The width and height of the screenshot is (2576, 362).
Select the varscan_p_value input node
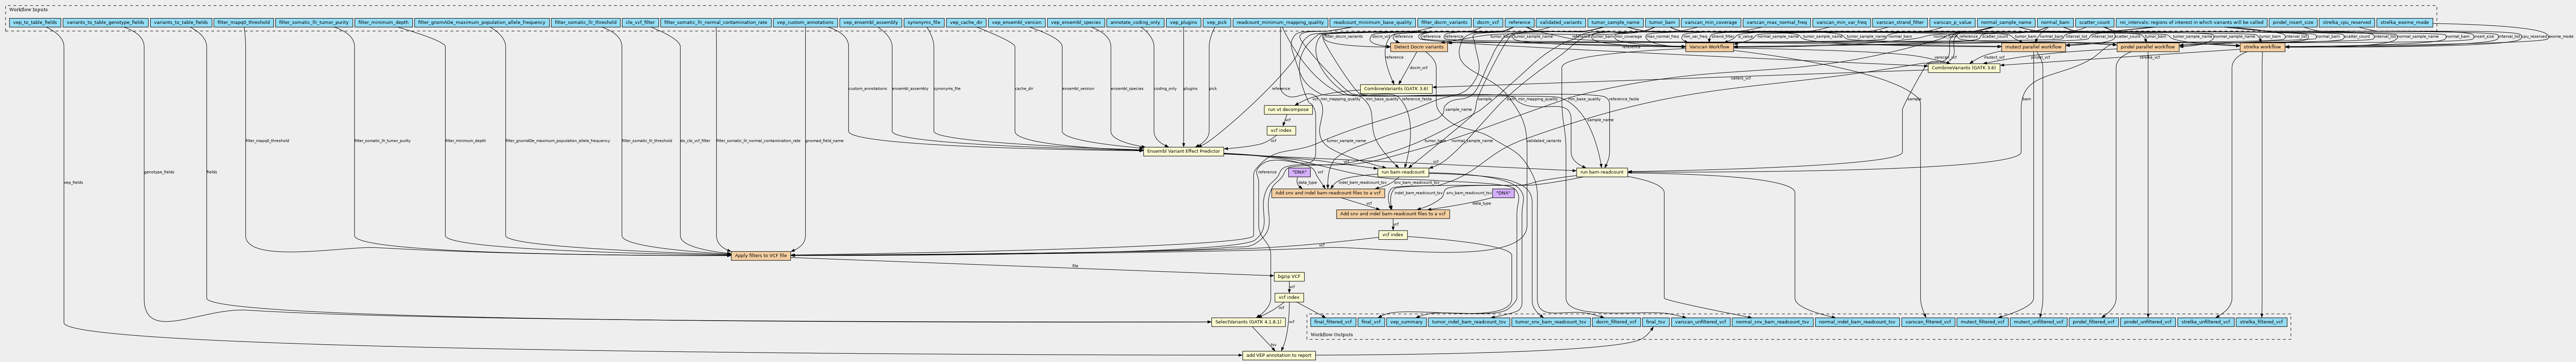(x=1952, y=22)
